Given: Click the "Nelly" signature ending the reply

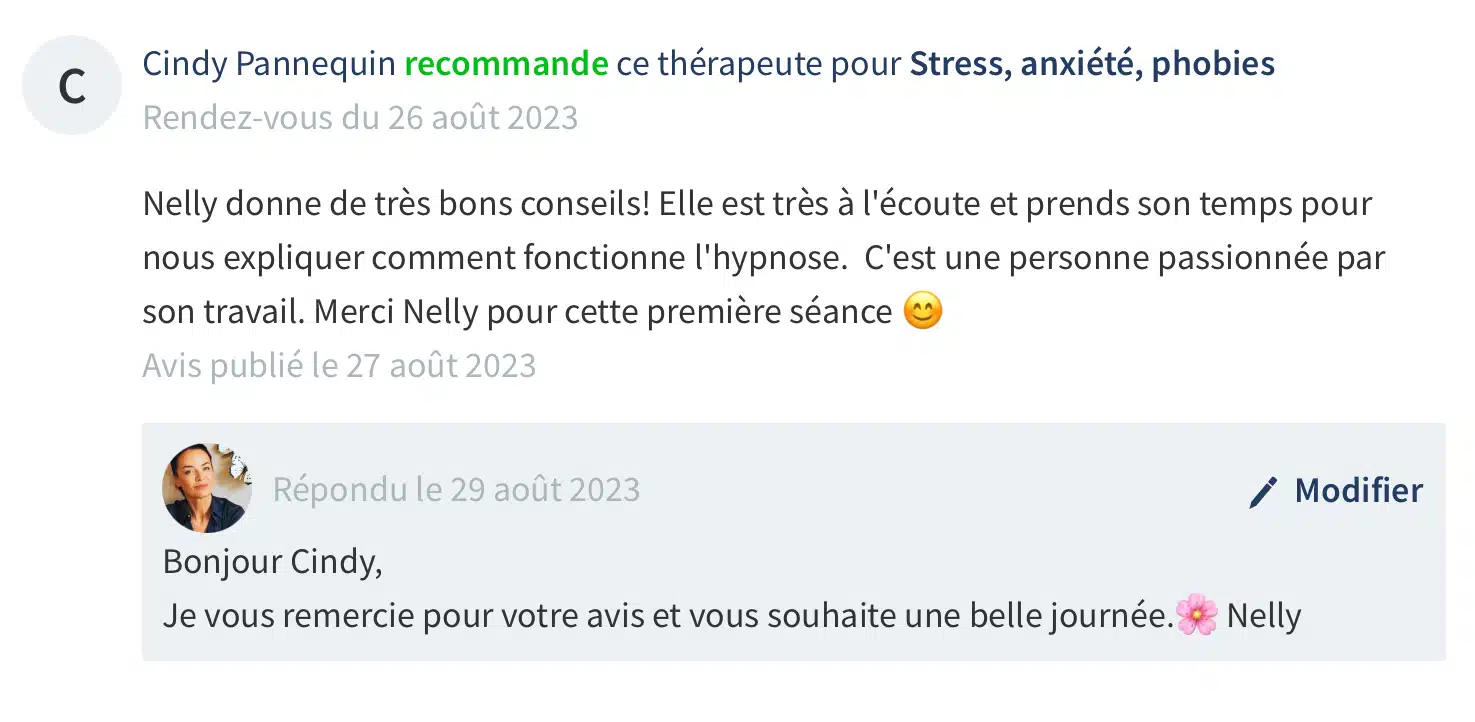Looking at the screenshot, I should coord(1263,616).
